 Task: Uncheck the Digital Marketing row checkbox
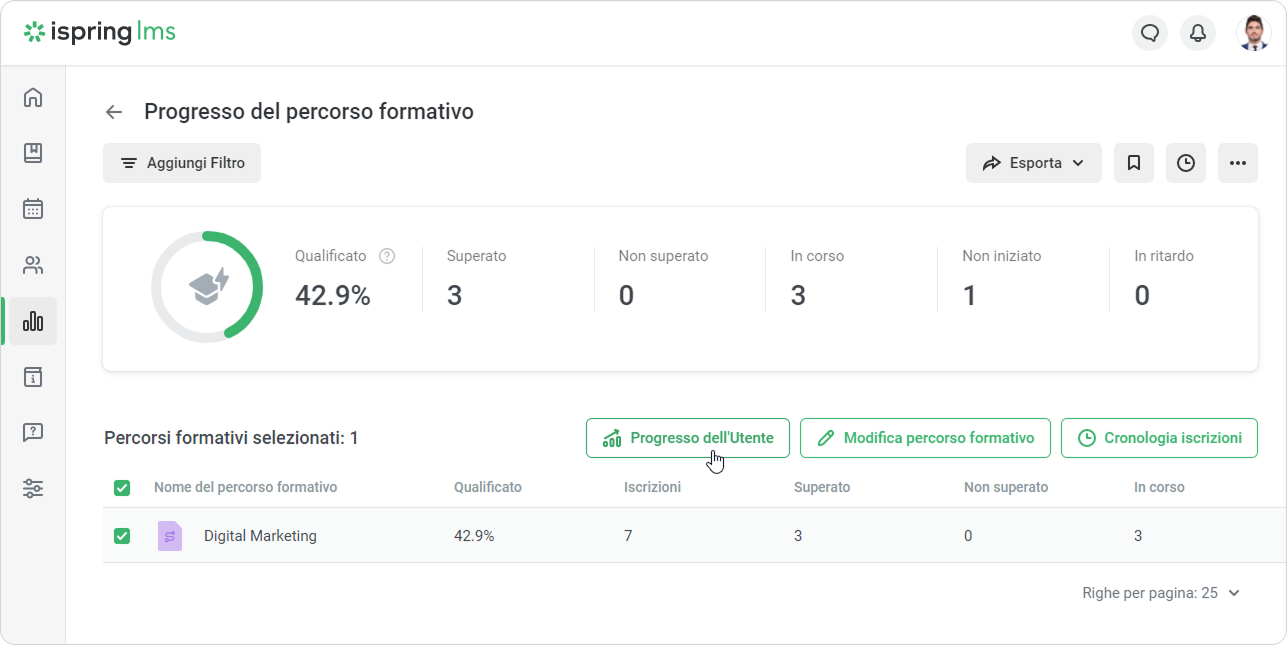(122, 536)
